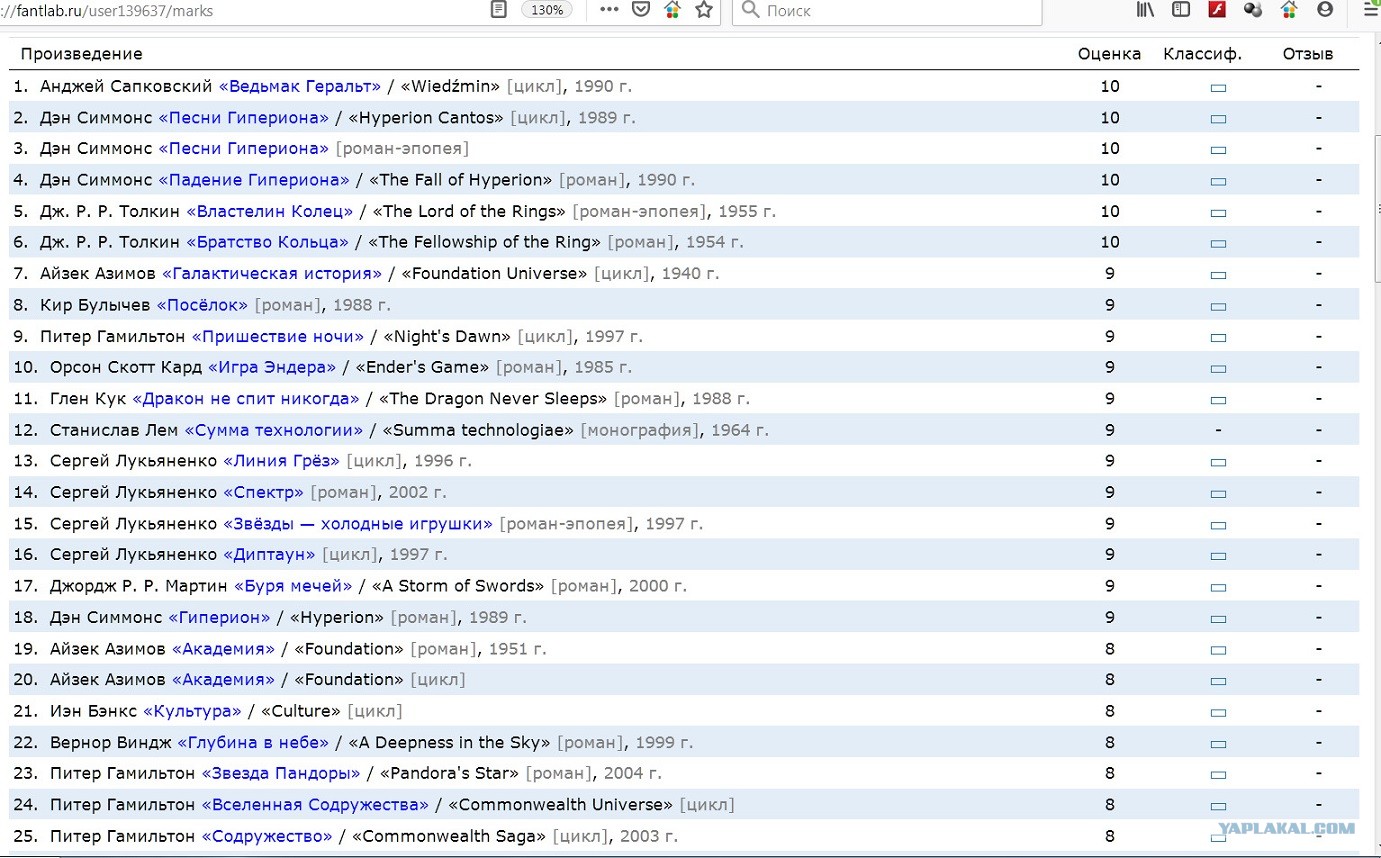Image resolution: width=1381 pixels, height=858 pixels.
Task: Toggle reader view icon in address bar
Action: [499, 10]
